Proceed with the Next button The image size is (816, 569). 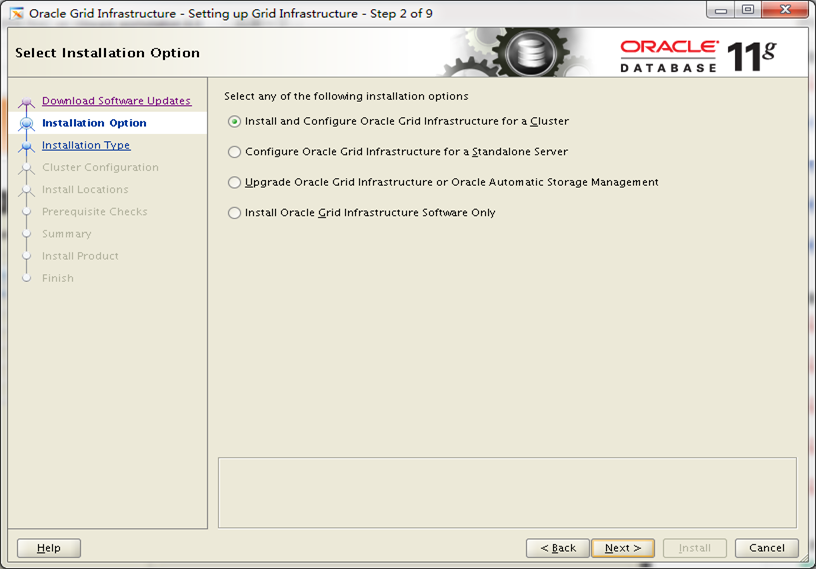coord(623,548)
